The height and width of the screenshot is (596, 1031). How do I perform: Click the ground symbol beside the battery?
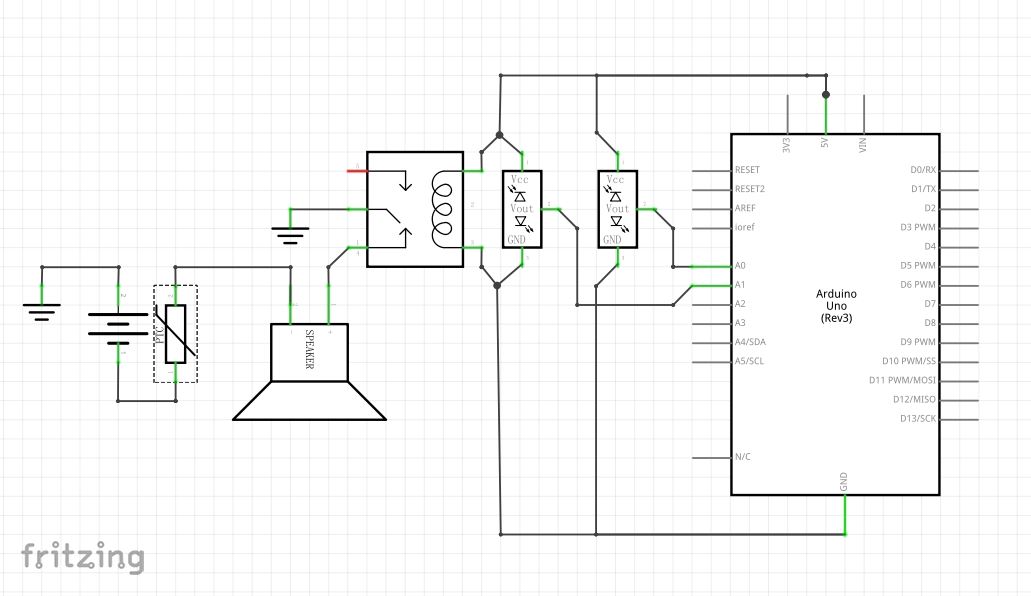pos(41,312)
